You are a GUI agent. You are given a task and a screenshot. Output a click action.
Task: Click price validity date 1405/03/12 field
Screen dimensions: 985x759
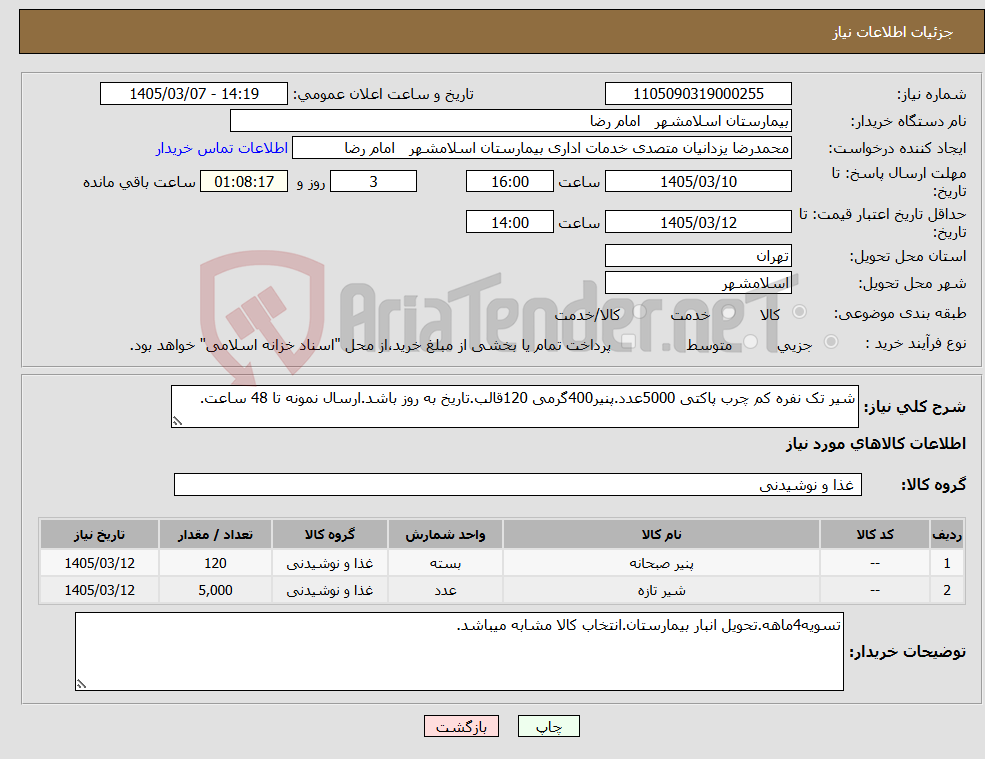[x=698, y=222]
